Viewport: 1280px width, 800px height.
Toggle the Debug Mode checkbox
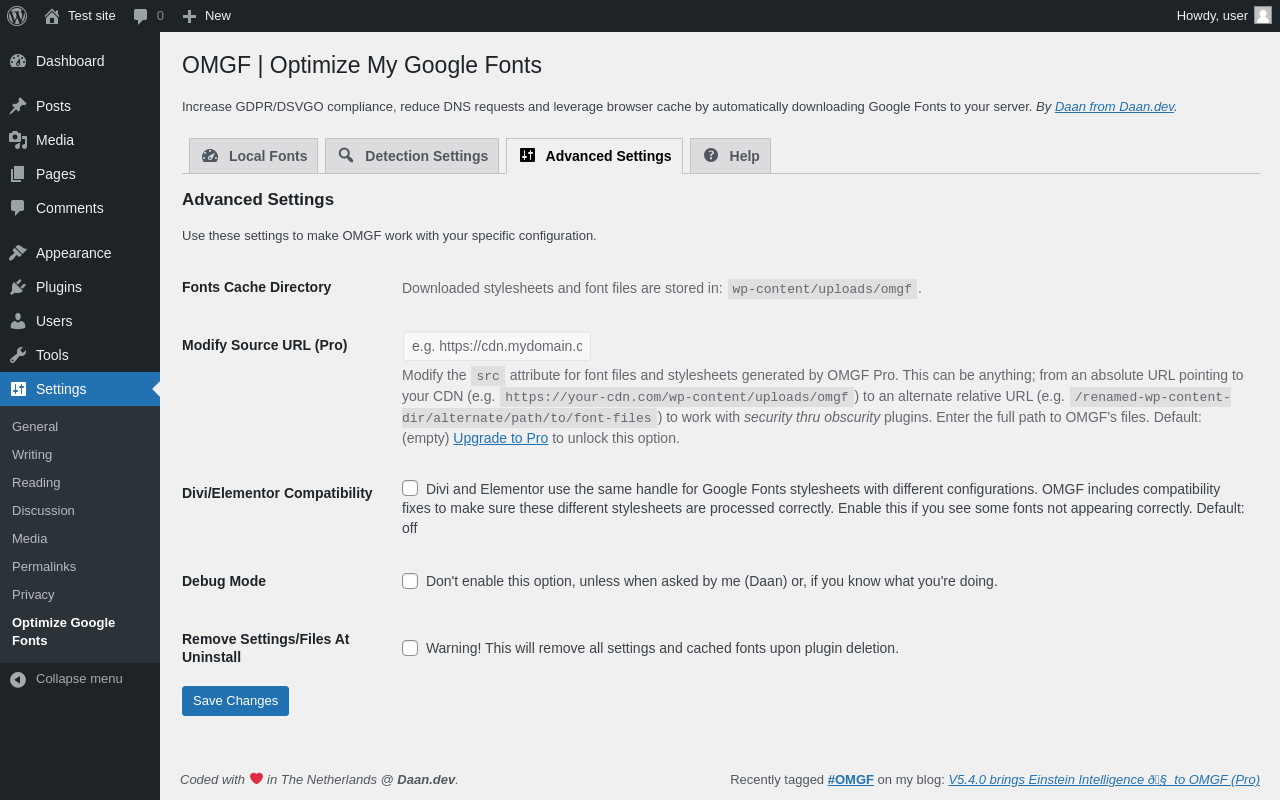(410, 581)
